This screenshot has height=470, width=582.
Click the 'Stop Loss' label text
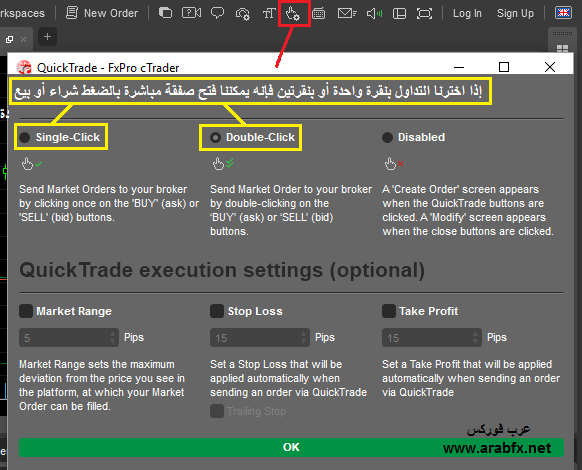click(255, 311)
